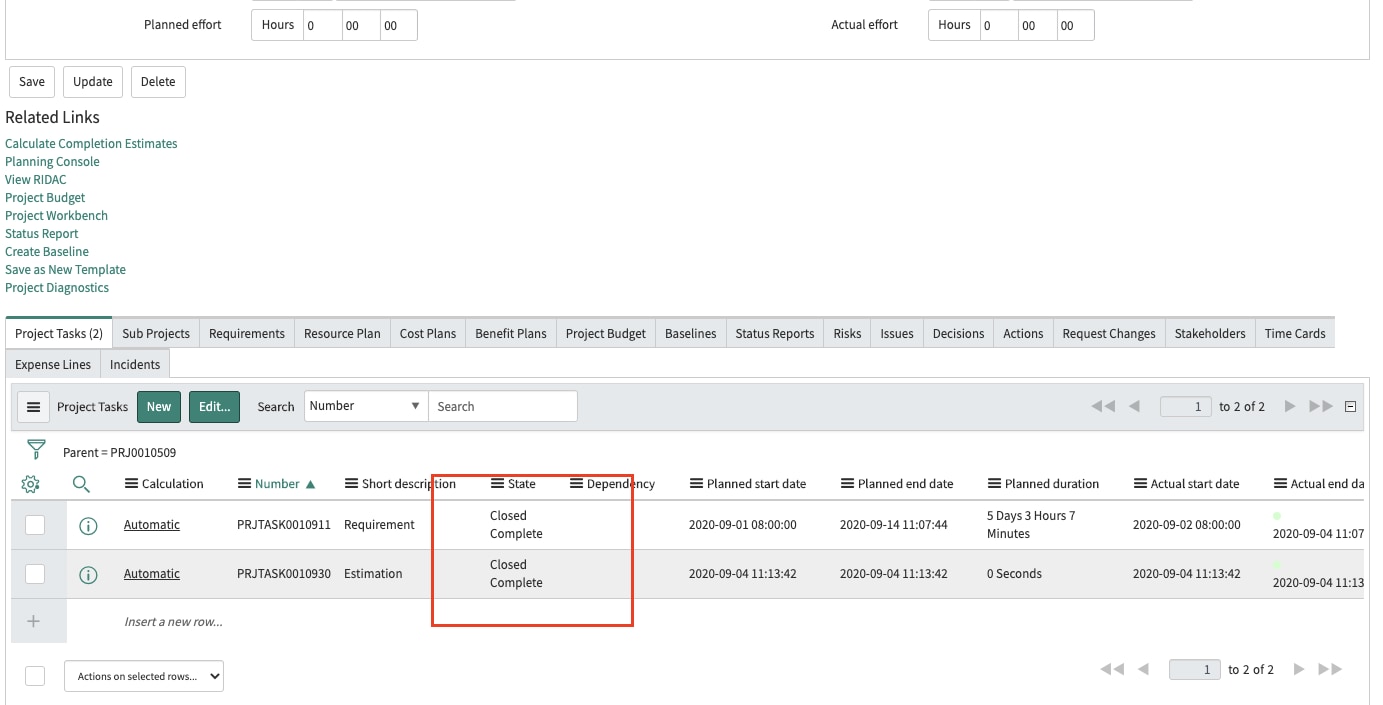Switch to the Risks tab
The width and height of the screenshot is (1383, 705).
click(847, 334)
